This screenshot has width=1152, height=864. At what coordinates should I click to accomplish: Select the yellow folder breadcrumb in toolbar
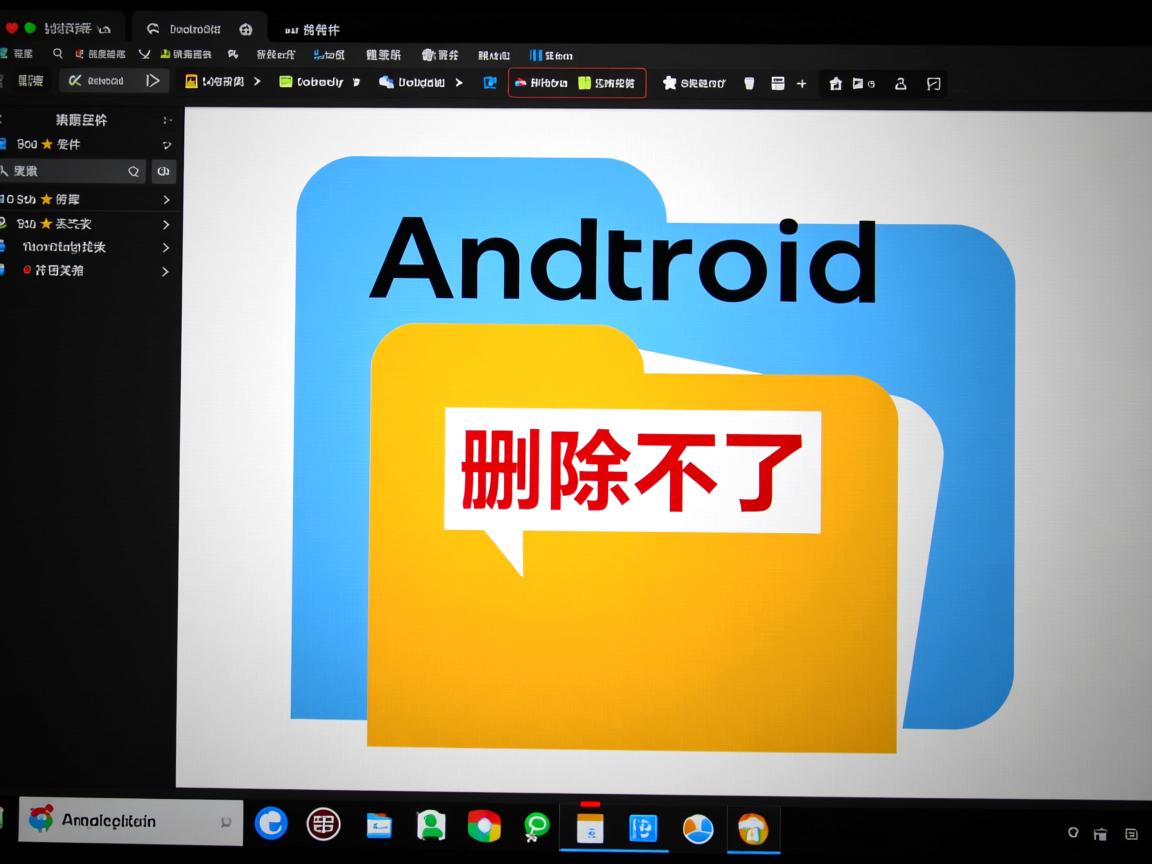pos(215,82)
